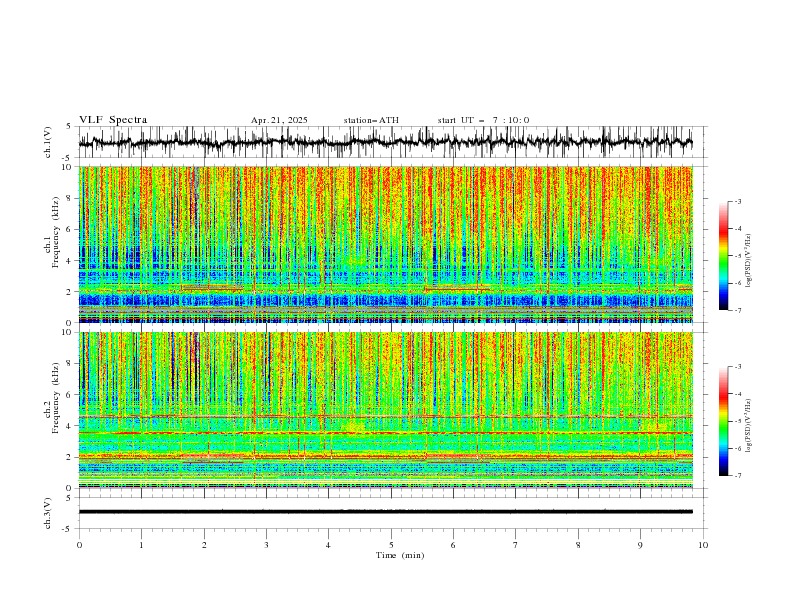792x612 pixels.
Task: Click time axis tick label "9"
Action: click(x=640, y=545)
